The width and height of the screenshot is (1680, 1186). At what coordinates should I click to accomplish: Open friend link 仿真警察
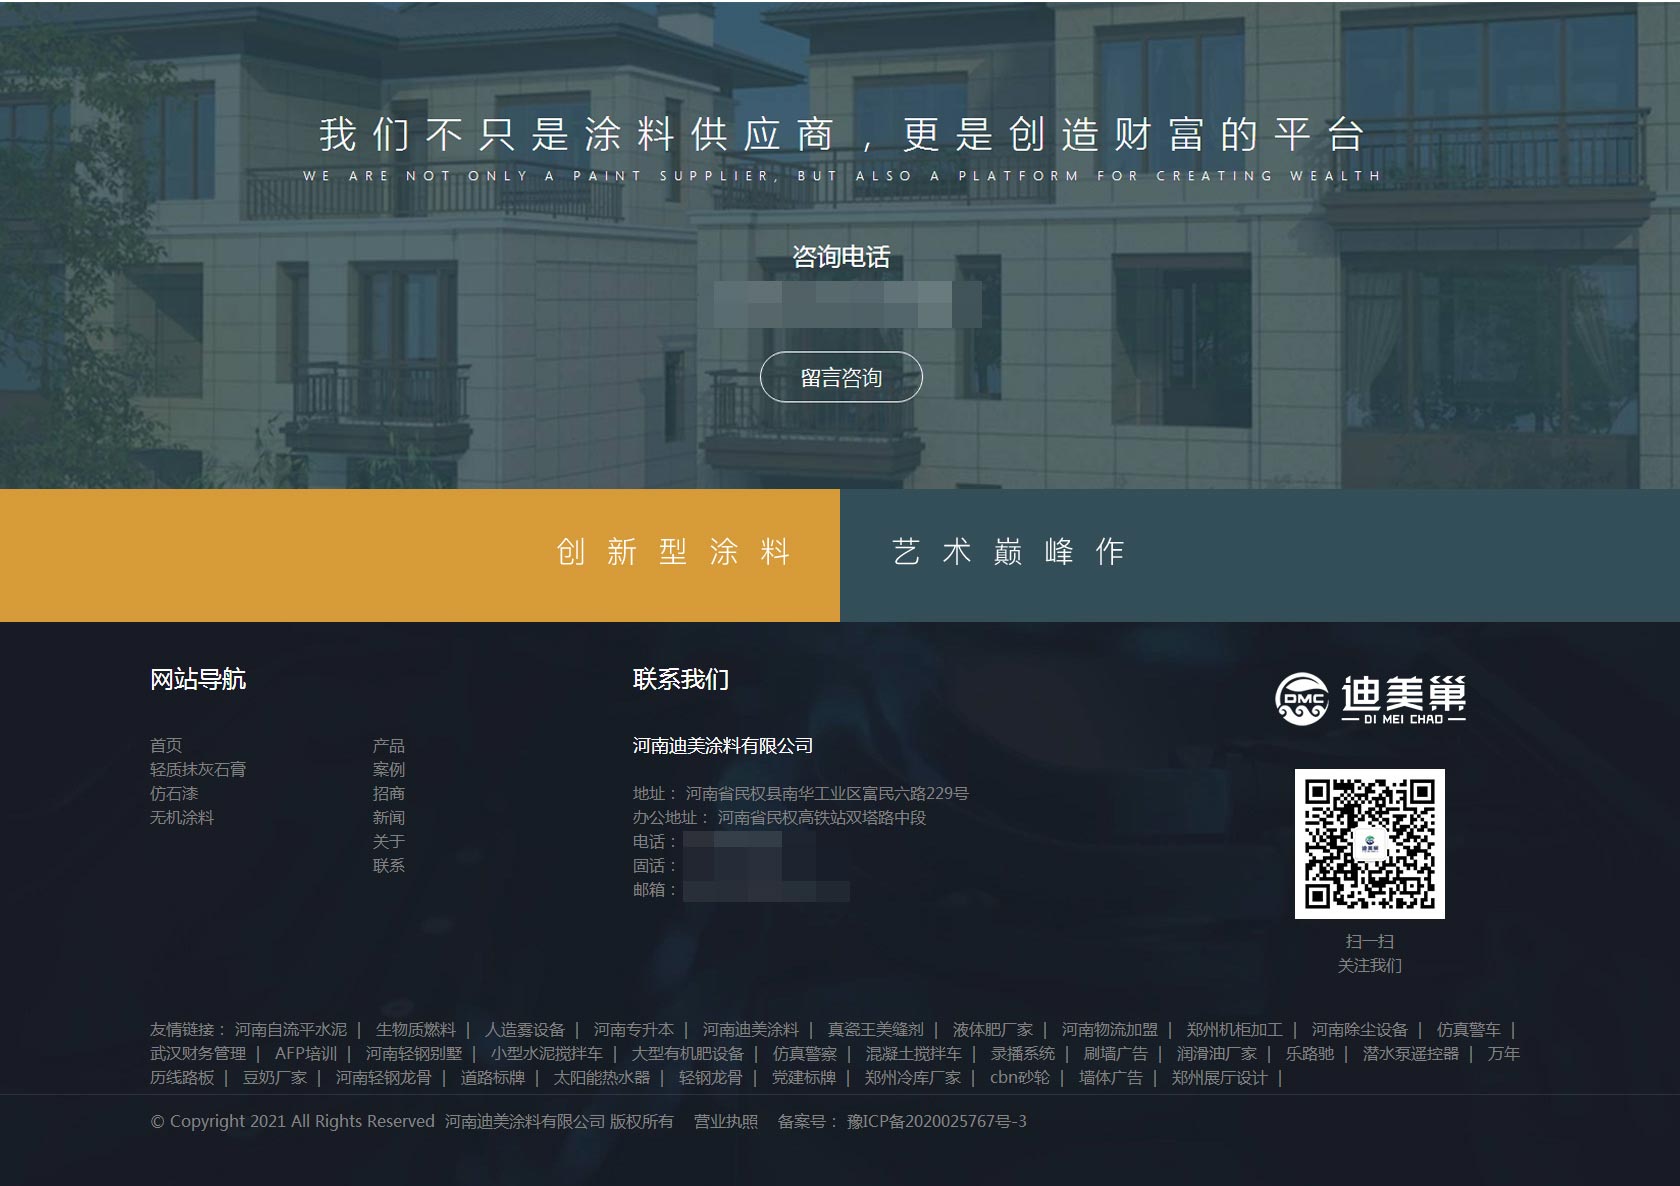[x=805, y=1053]
